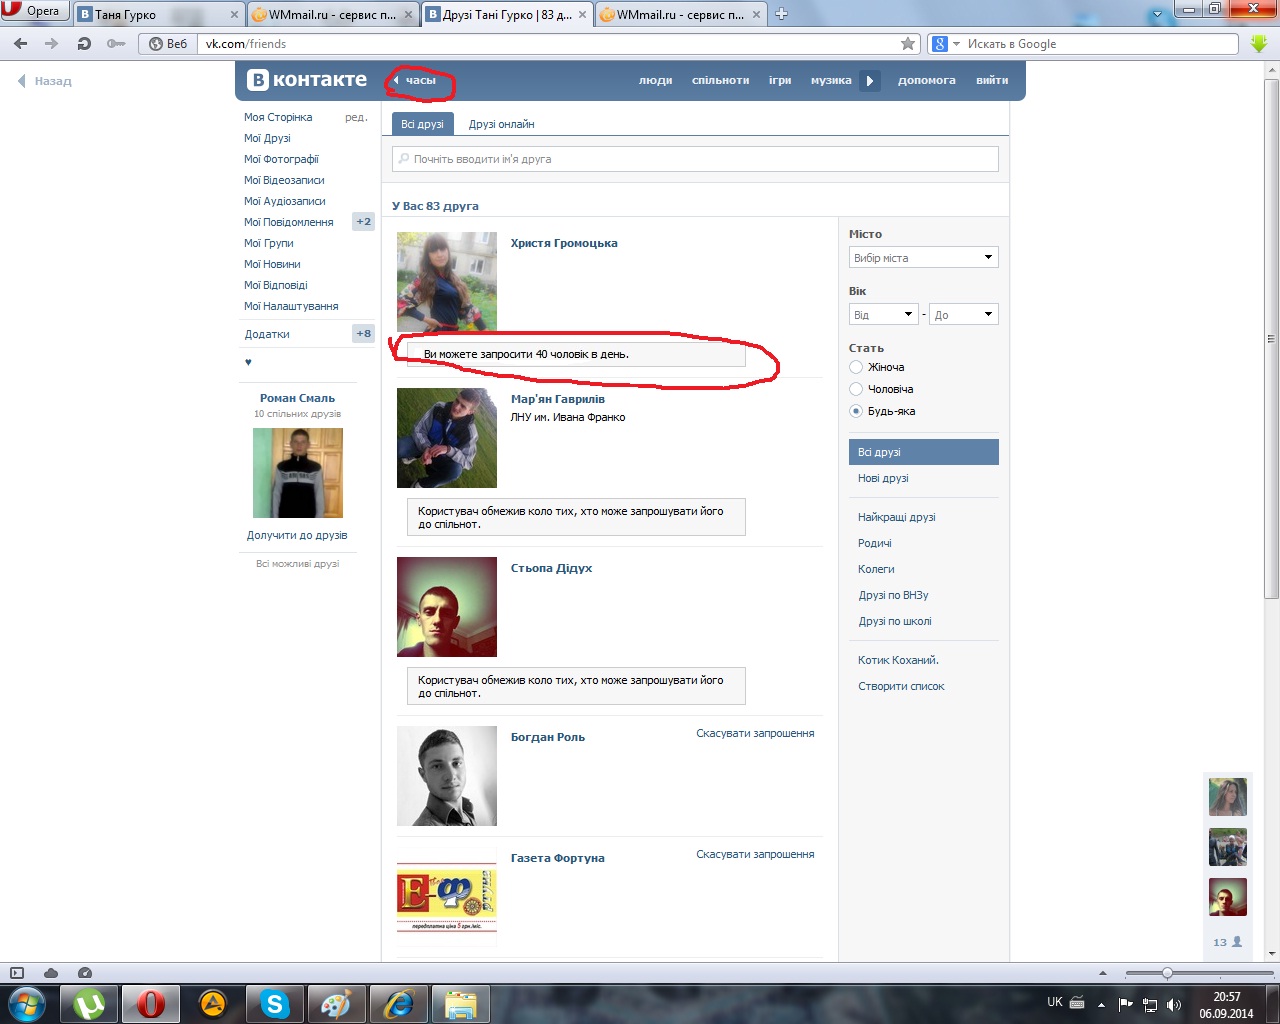
Task: Click вийти to log out
Action: coord(992,80)
